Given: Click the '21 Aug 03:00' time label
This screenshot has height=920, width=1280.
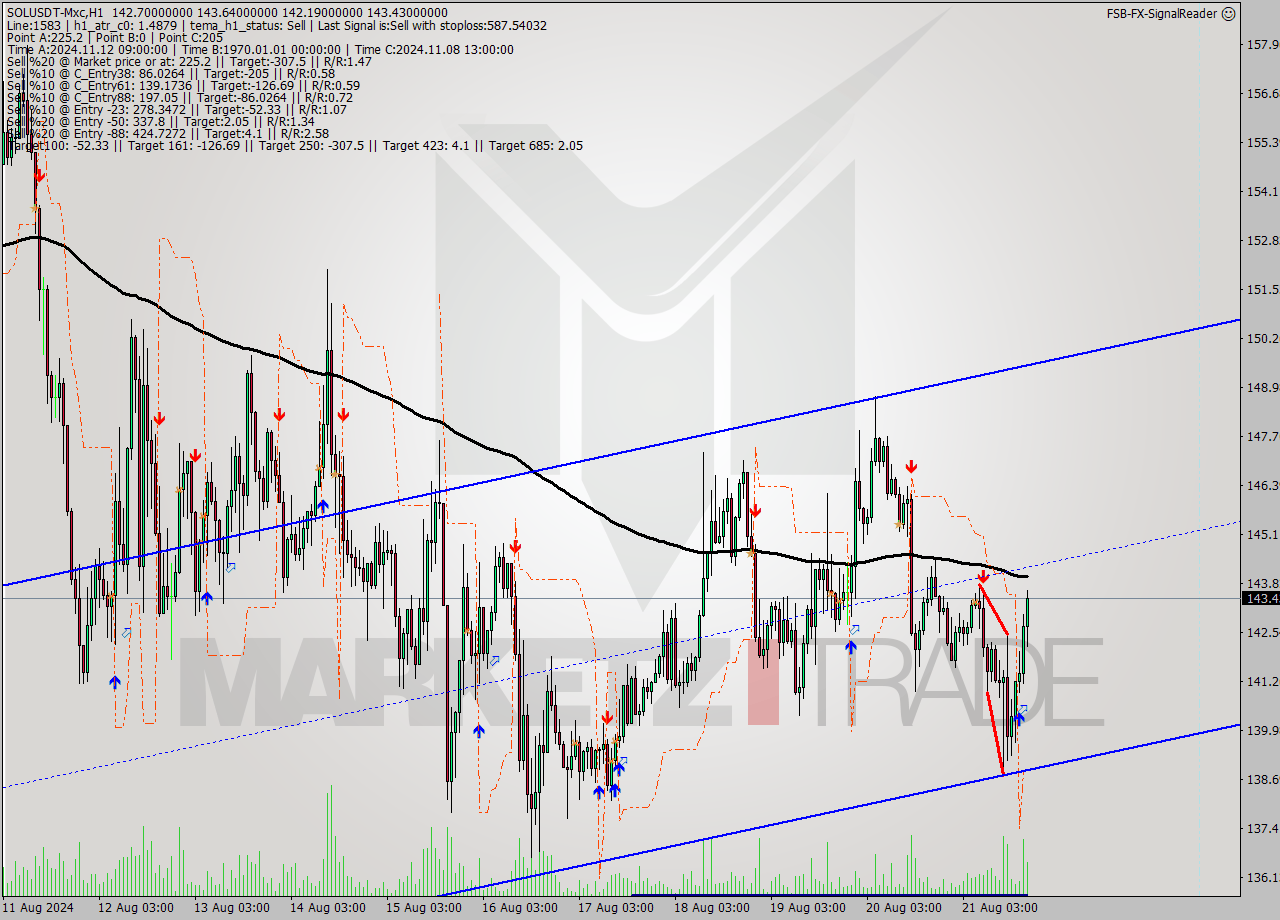Looking at the screenshot, I should point(1001,907).
